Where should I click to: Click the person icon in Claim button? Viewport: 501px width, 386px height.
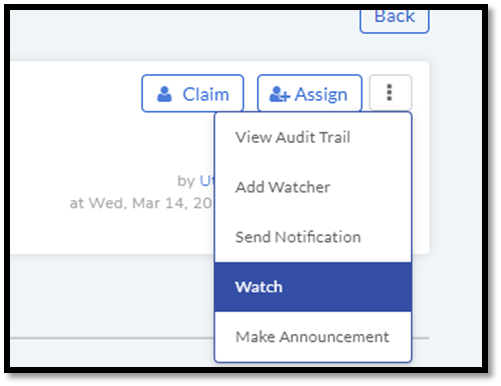pyautogui.click(x=164, y=94)
